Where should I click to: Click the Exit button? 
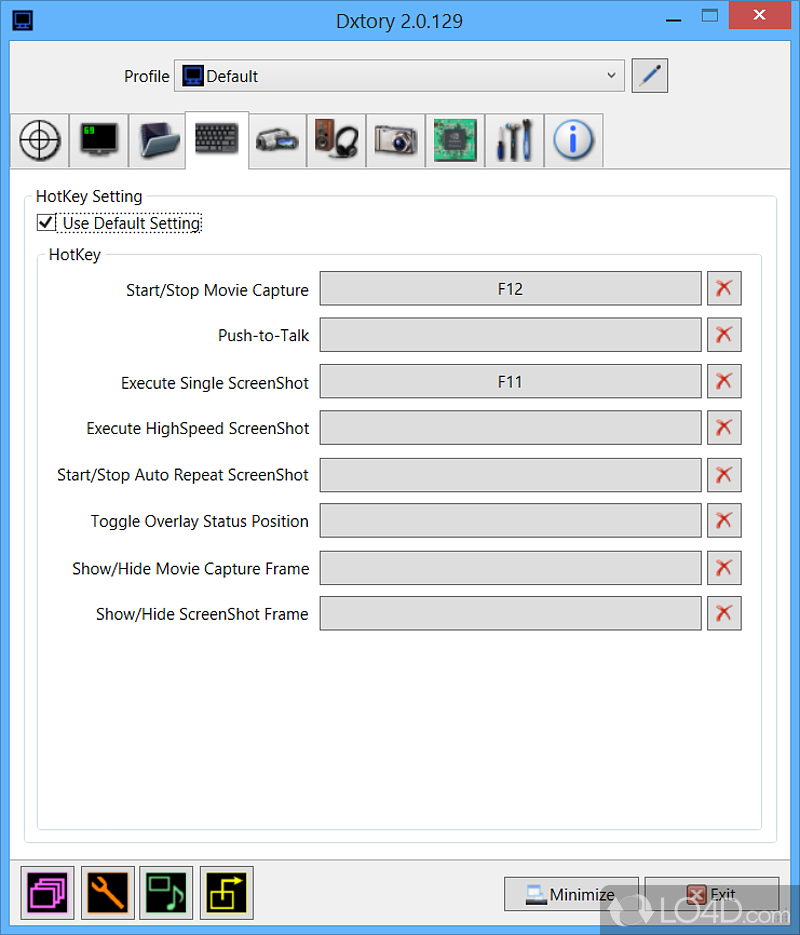(x=712, y=894)
